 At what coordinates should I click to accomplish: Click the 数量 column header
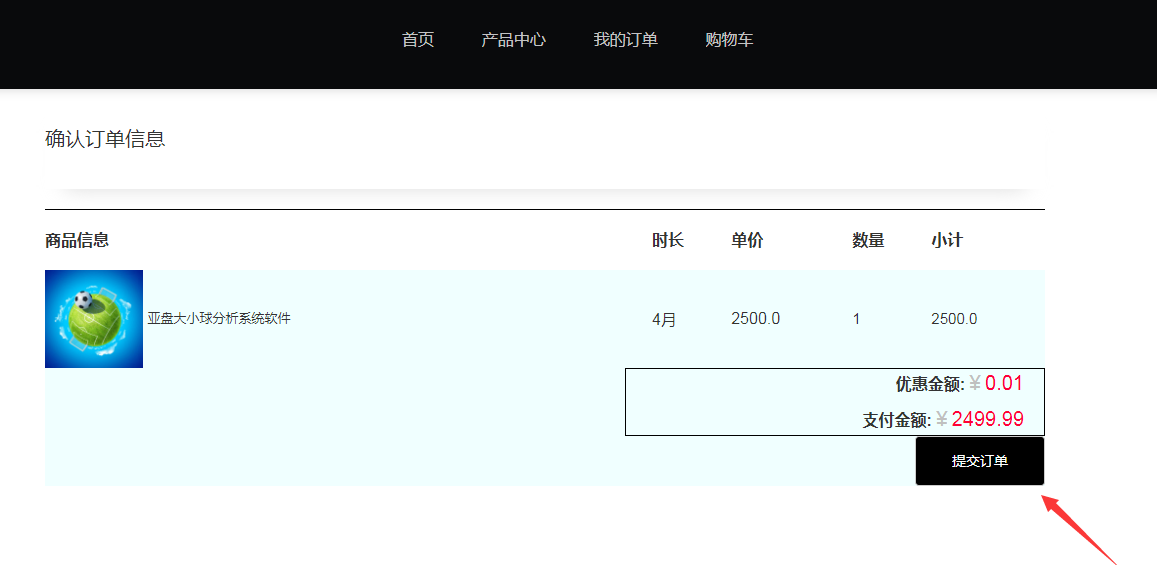[x=868, y=240]
